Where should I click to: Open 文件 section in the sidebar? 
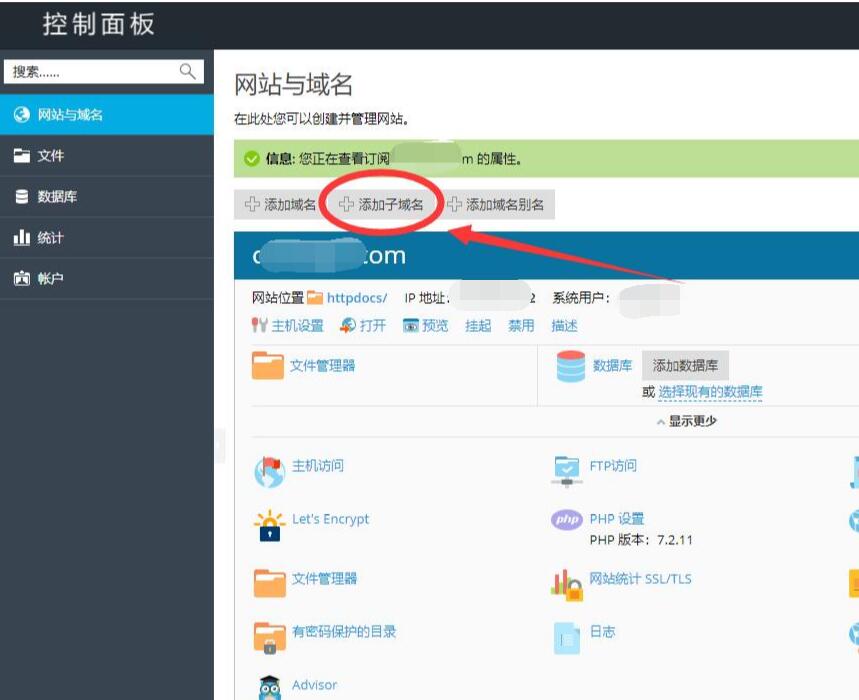coord(107,156)
